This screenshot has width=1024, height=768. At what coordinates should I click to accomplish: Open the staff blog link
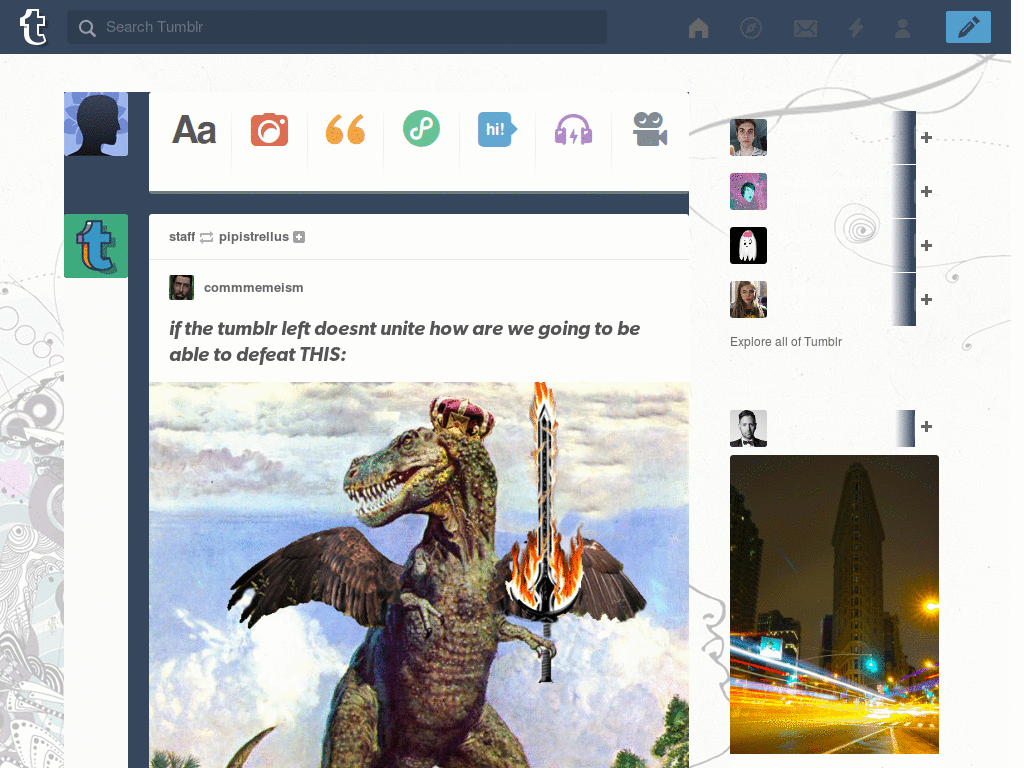pyautogui.click(x=182, y=236)
